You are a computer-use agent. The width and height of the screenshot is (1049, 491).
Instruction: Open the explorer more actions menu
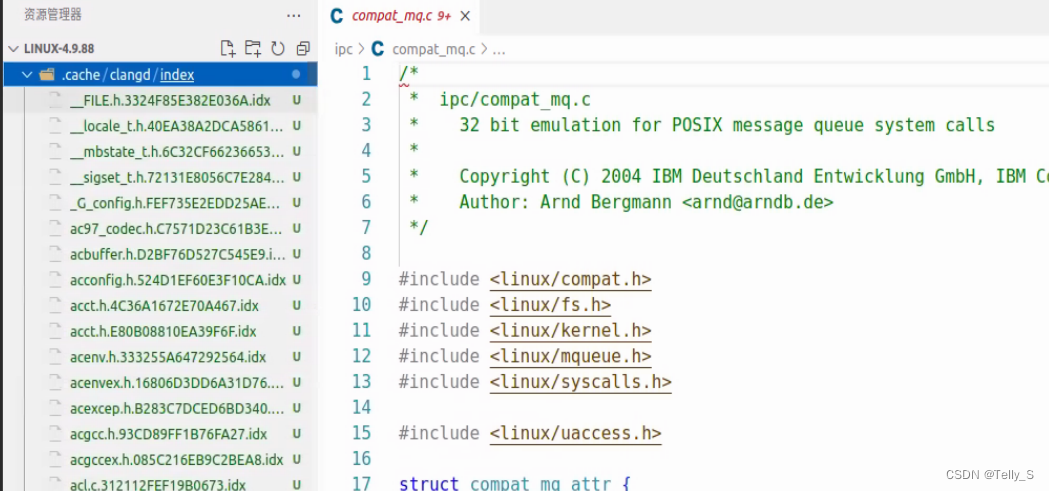pos(294,15)
